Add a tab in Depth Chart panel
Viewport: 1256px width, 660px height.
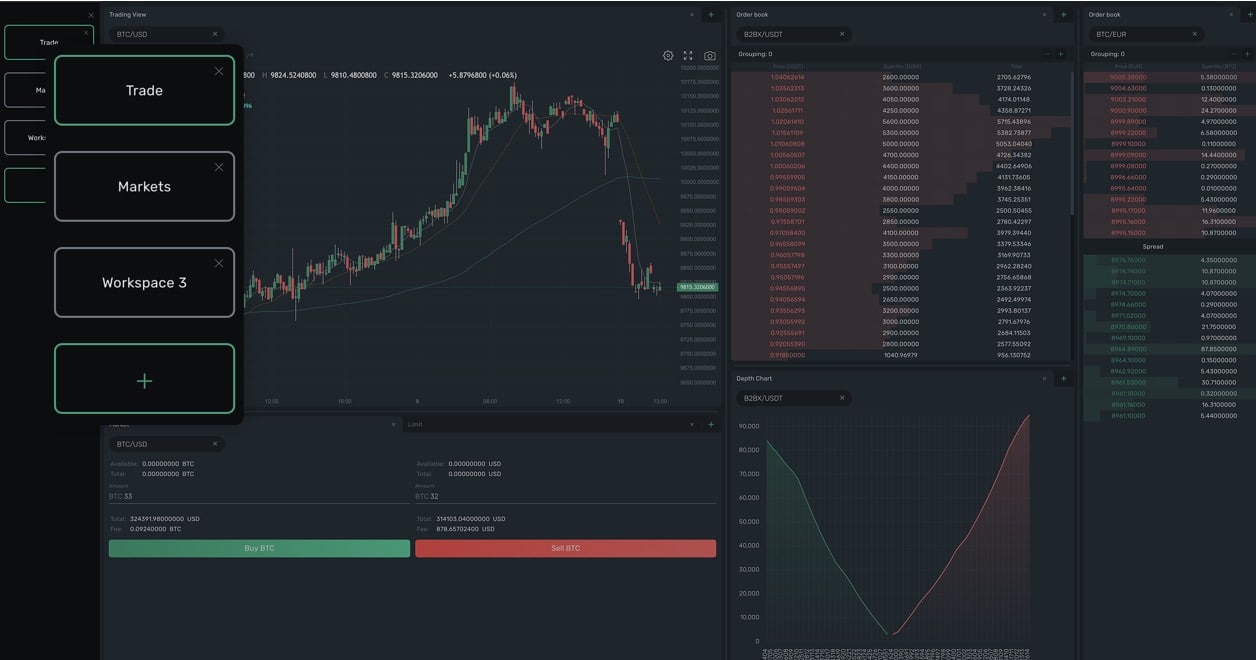click(1063, 379)
